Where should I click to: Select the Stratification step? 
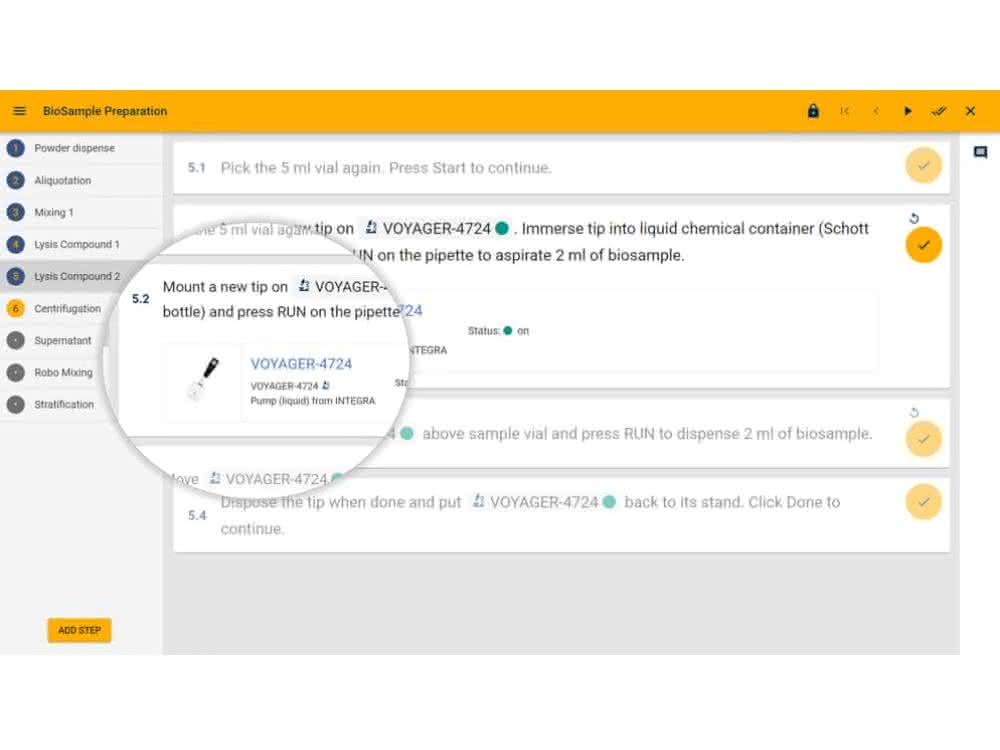(57, 404)
